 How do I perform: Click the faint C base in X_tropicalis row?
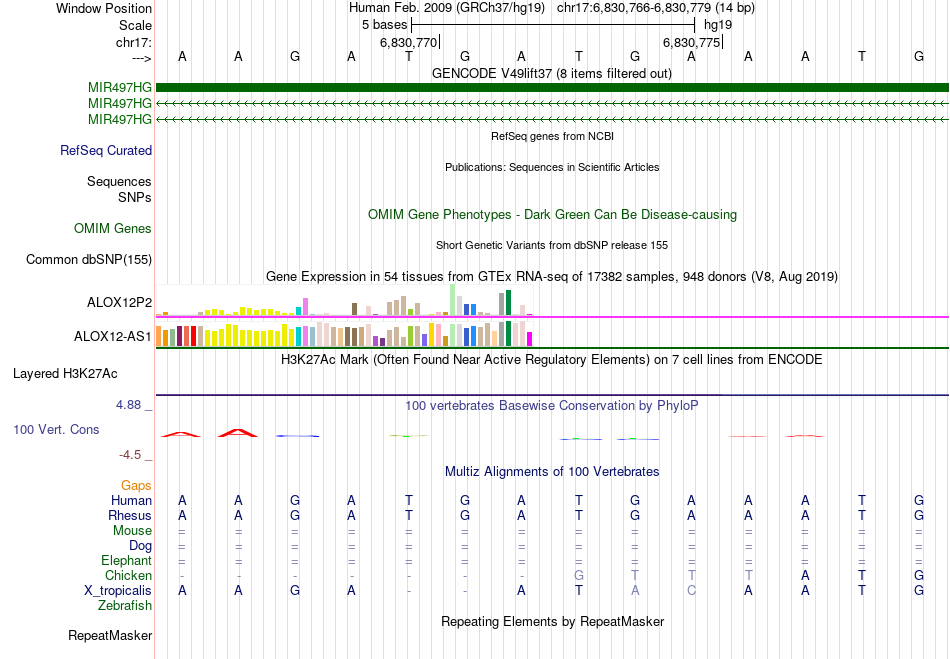click(x=691, y=591)
